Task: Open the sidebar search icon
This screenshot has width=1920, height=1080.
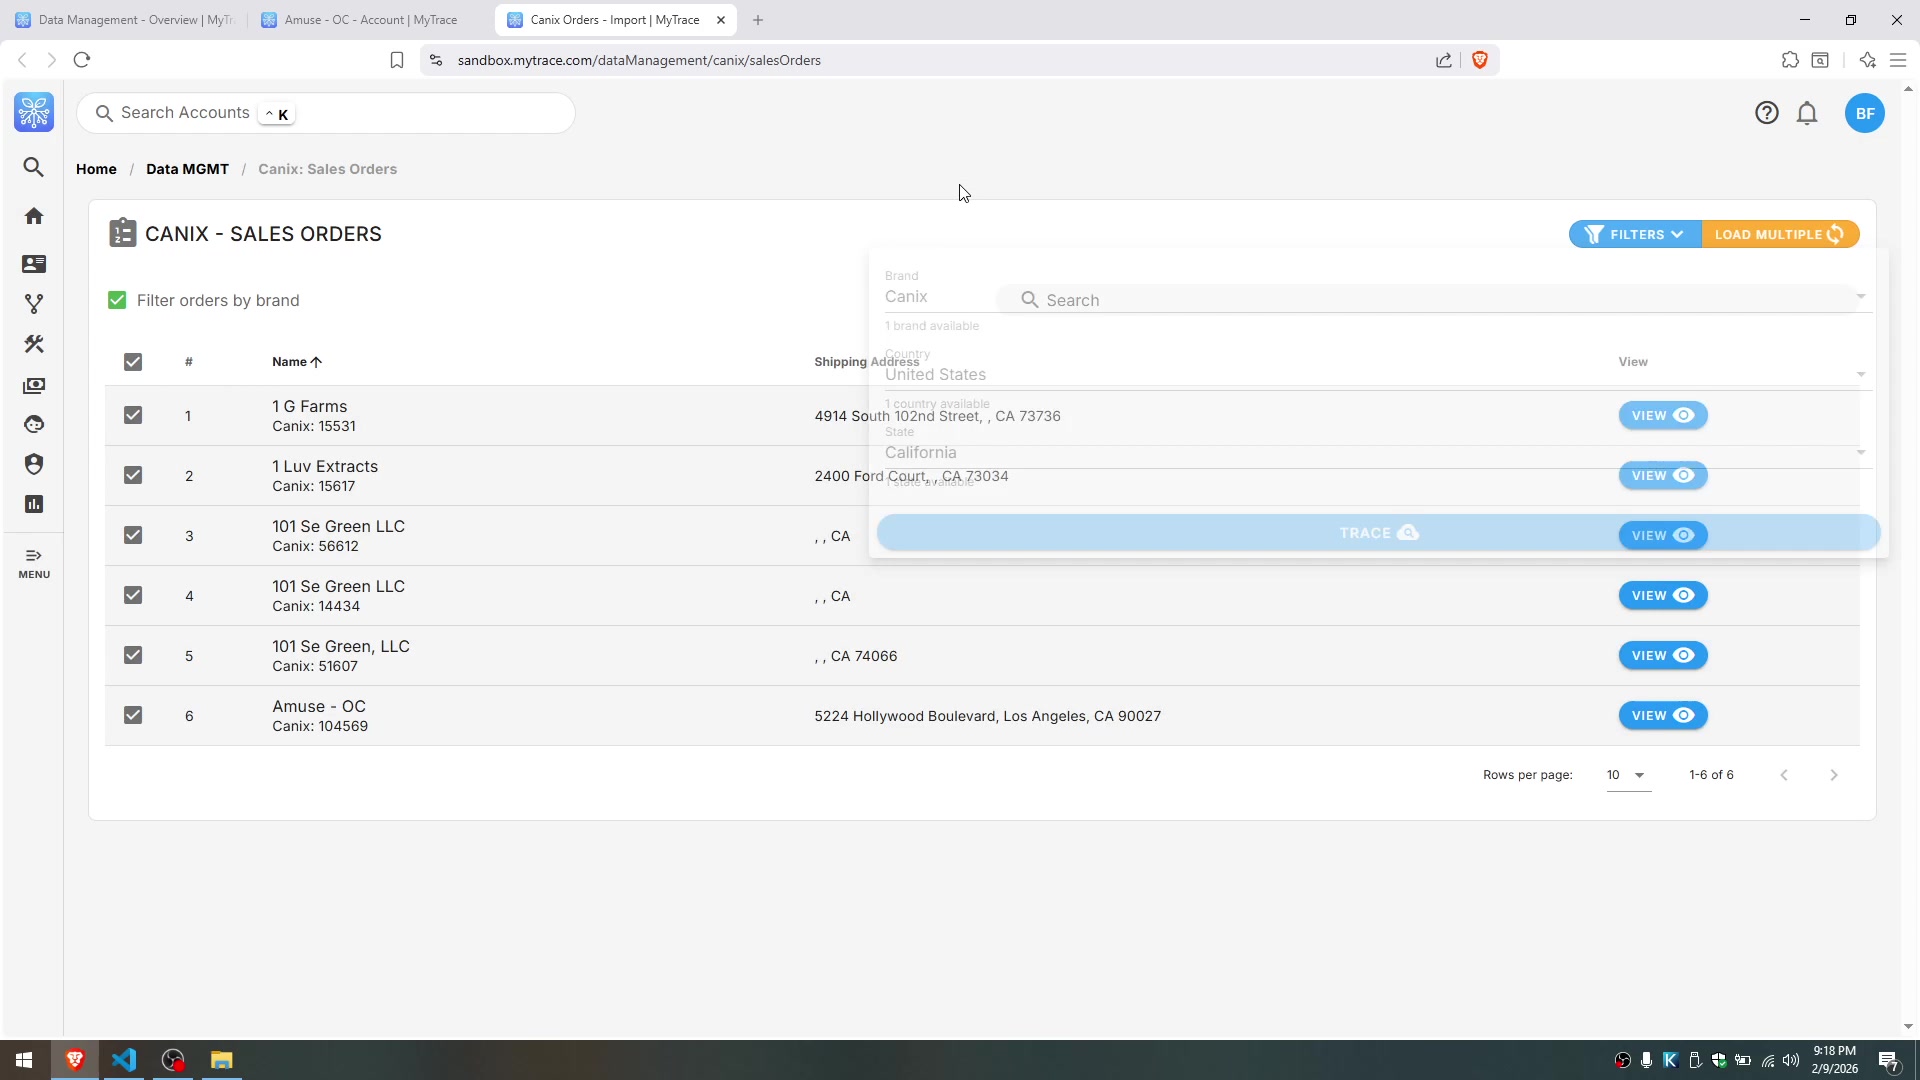Action: click(x=34, y=167)
